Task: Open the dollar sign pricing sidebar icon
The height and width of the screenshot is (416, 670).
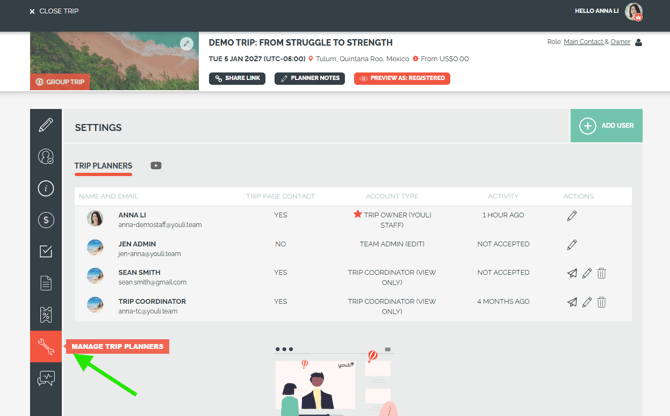Action: 46,220
